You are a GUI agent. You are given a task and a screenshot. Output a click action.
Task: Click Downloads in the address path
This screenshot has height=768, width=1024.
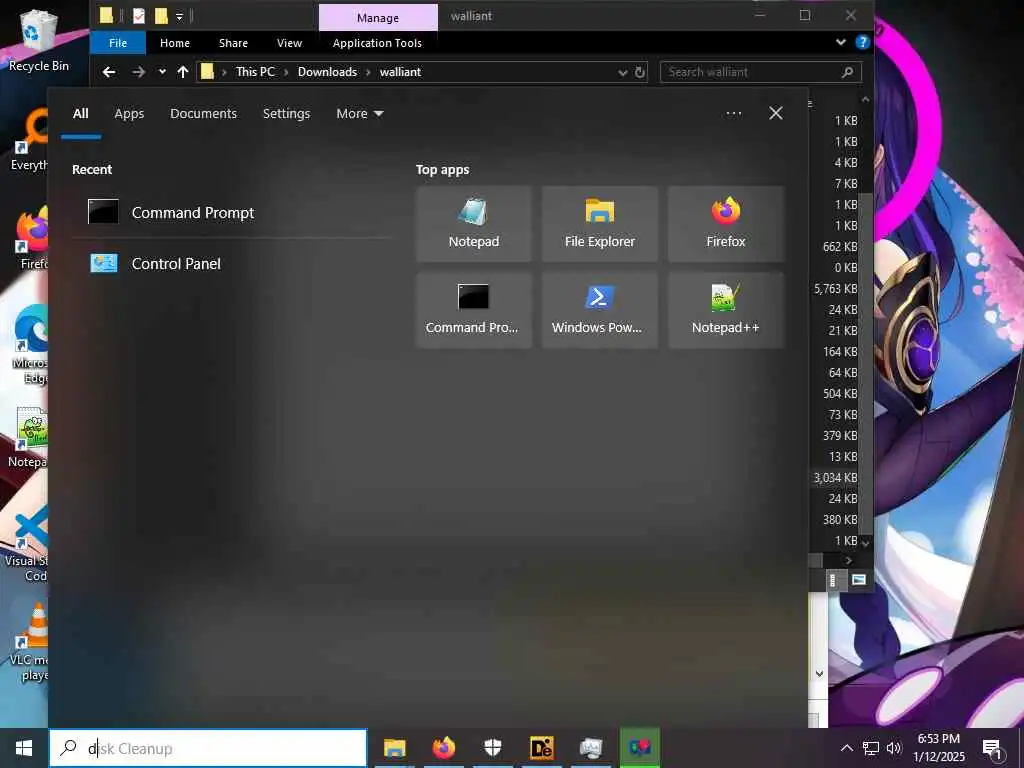pos(327,72)
